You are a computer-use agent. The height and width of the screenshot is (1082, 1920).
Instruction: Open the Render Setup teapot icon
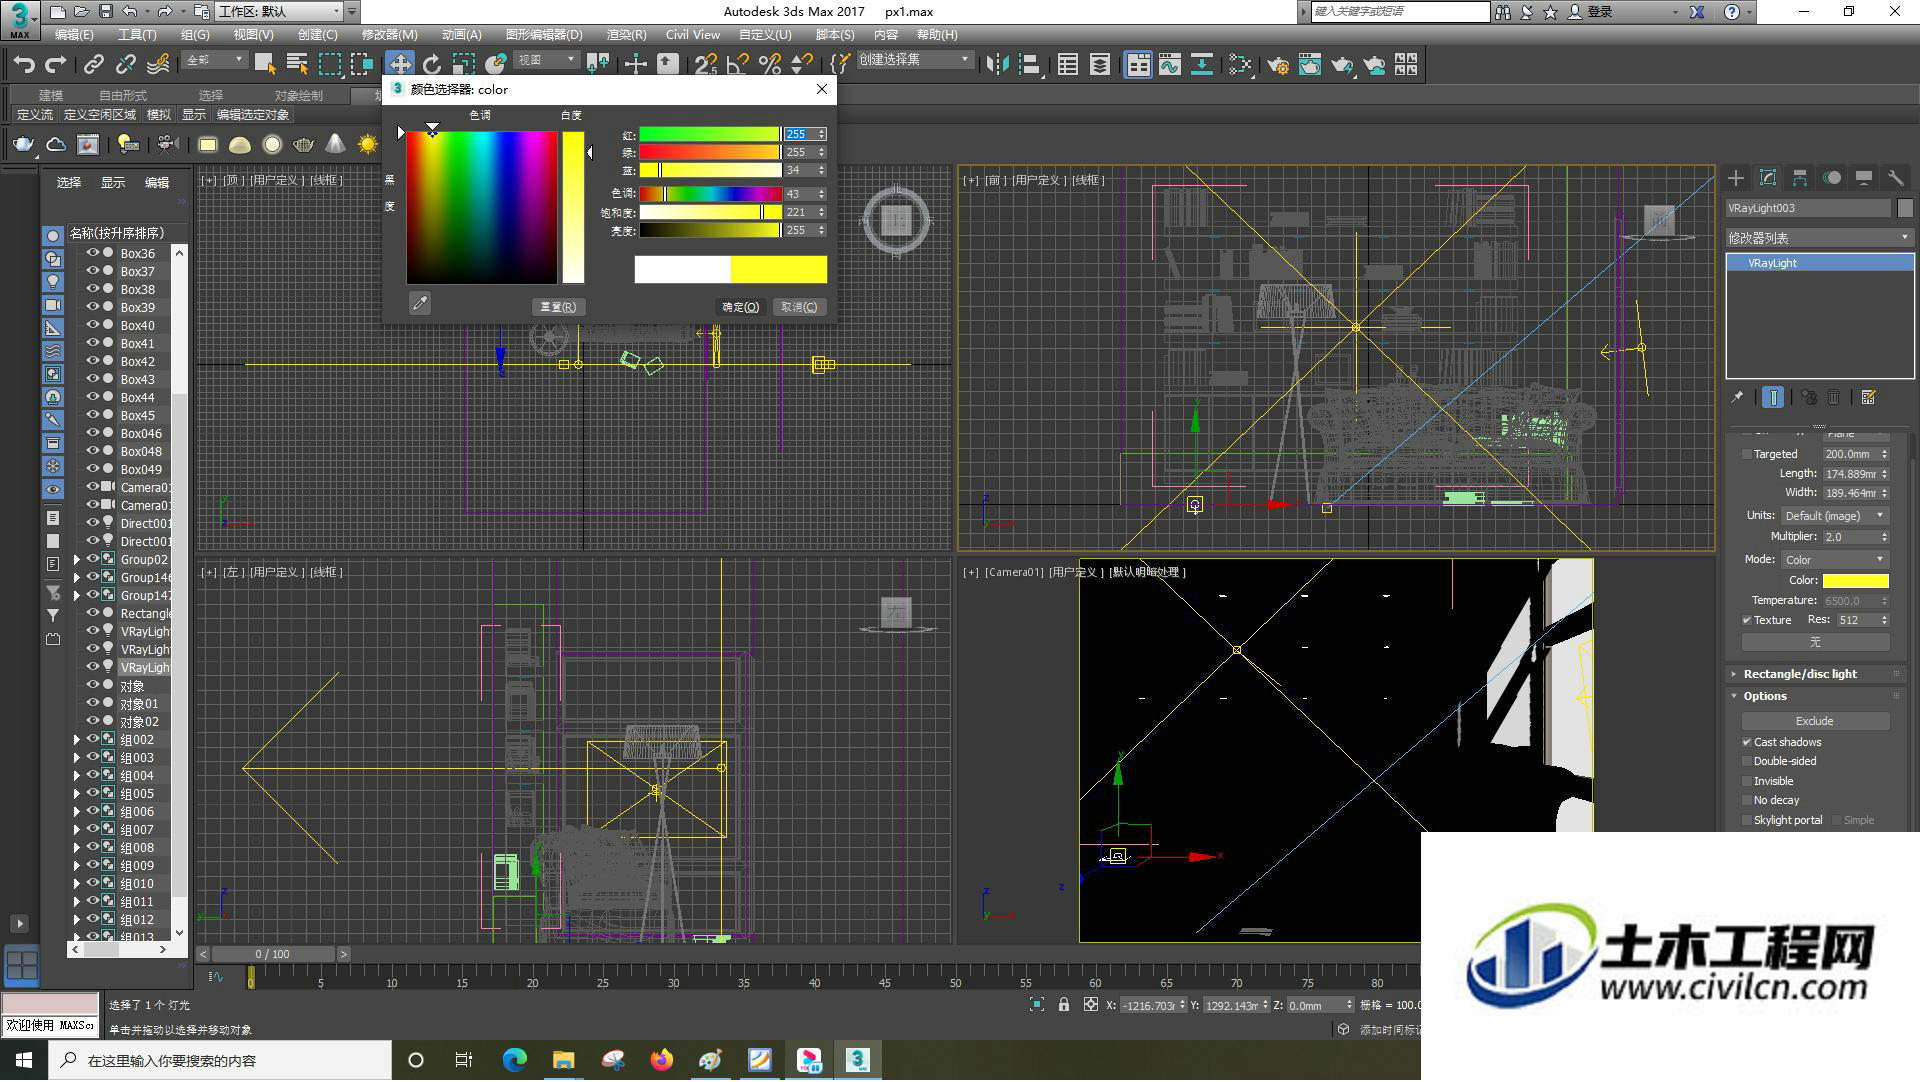pos(1278,64)
